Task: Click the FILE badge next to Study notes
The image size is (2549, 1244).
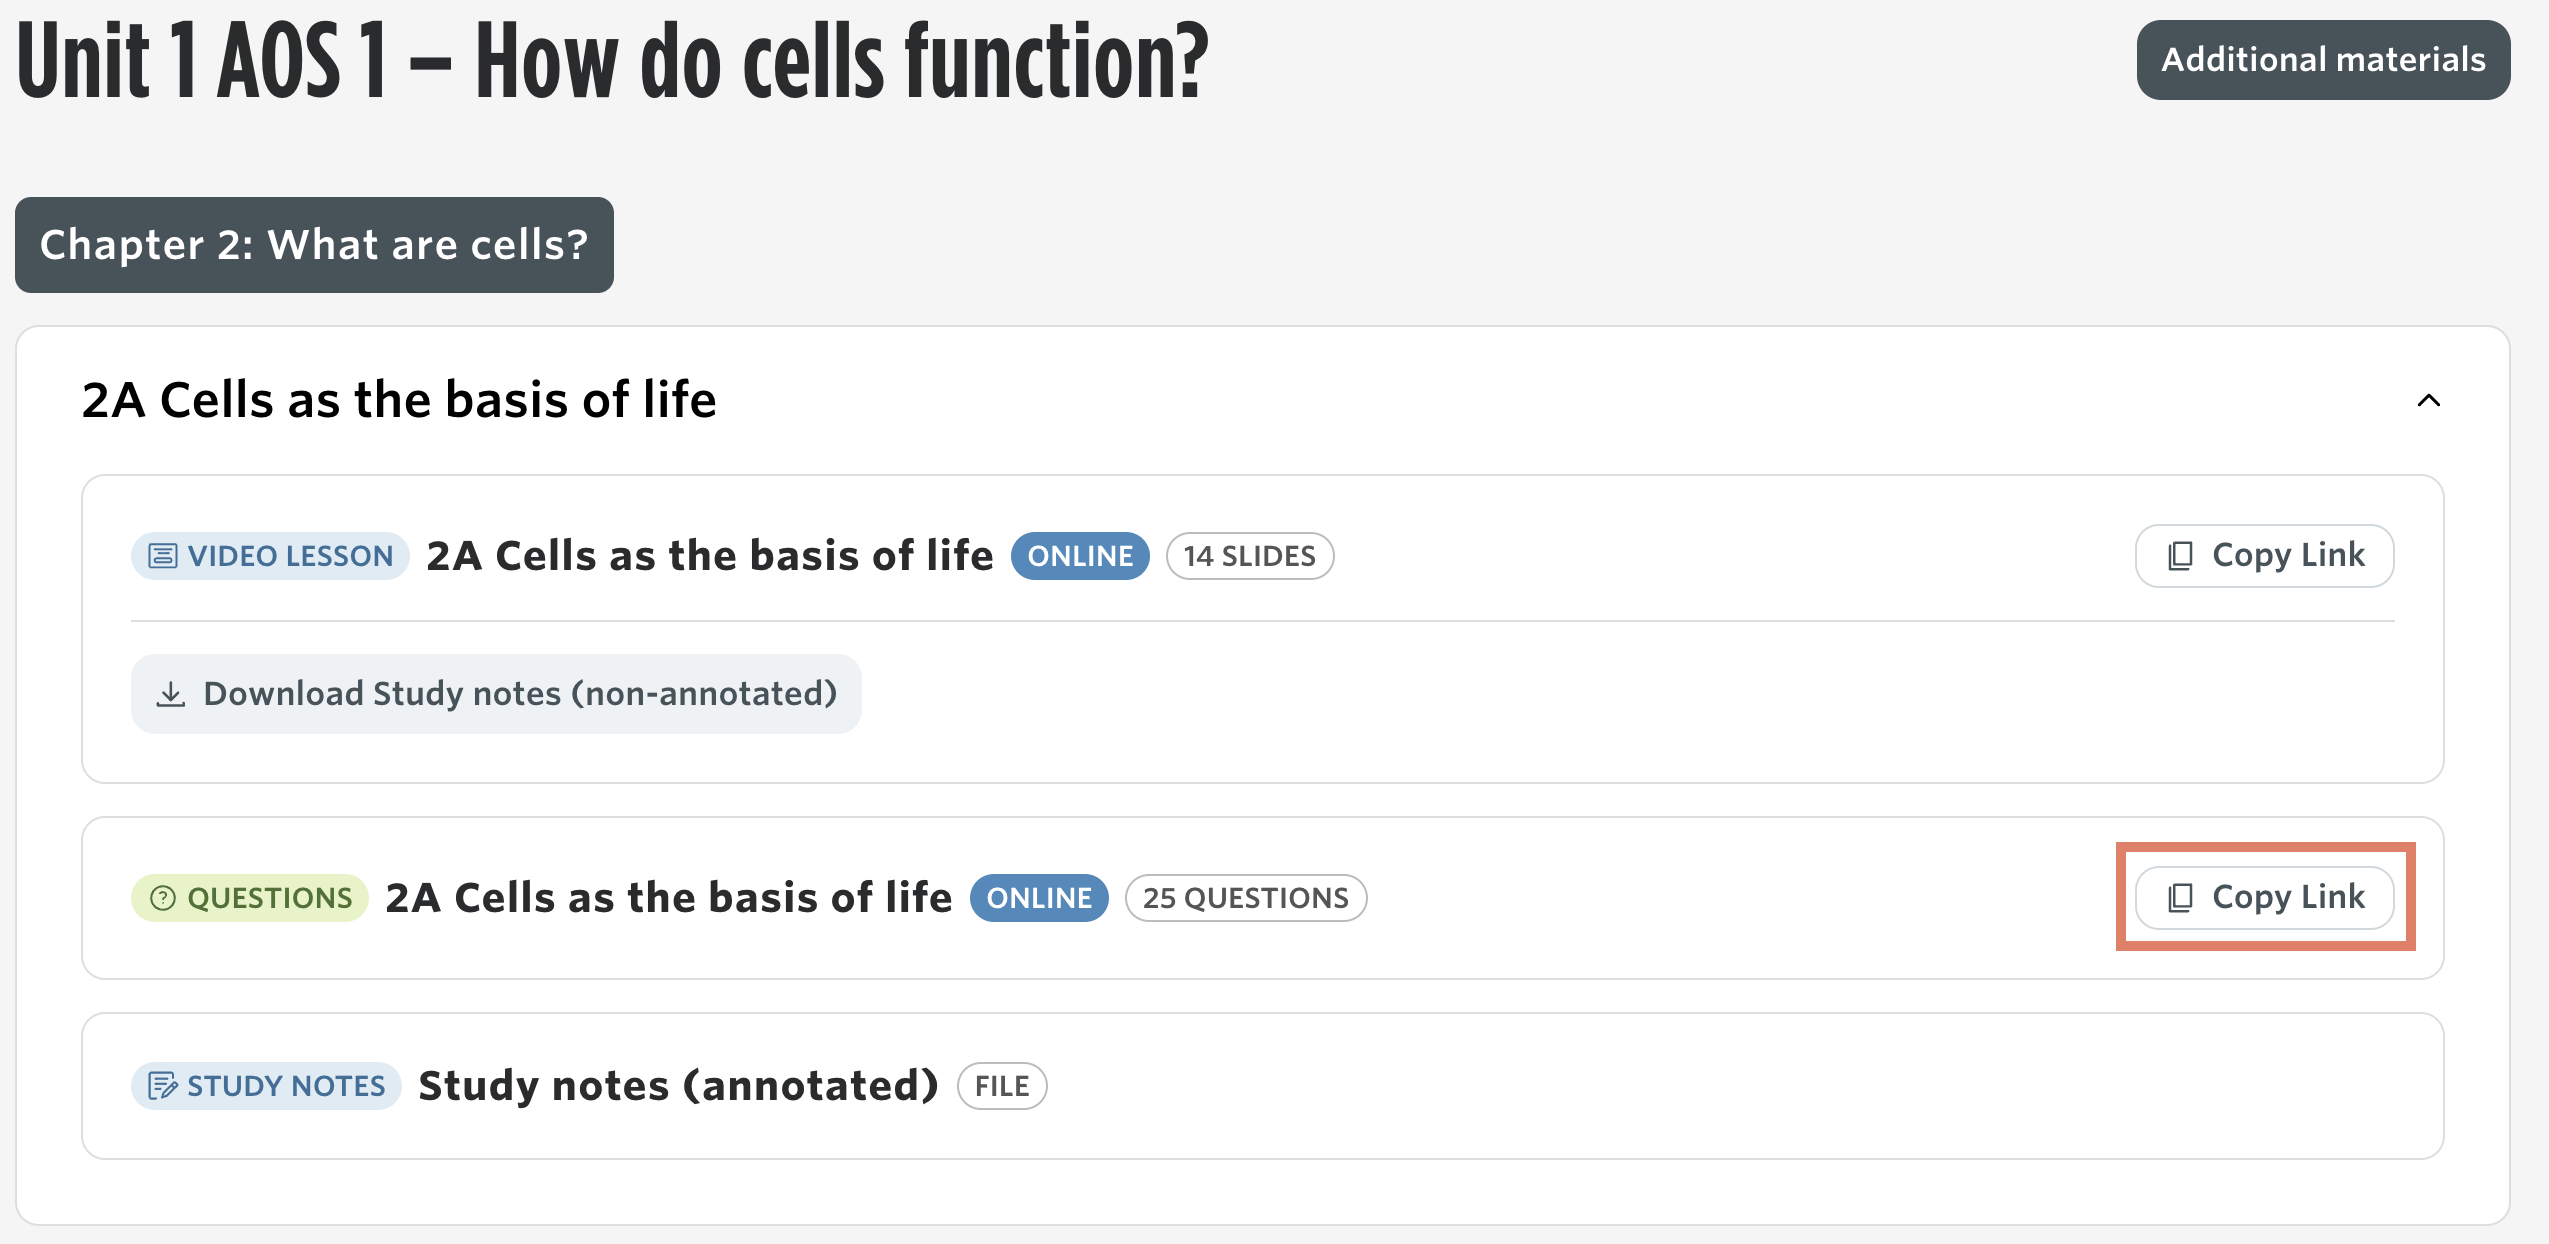Action: tap(1002, 1086)
